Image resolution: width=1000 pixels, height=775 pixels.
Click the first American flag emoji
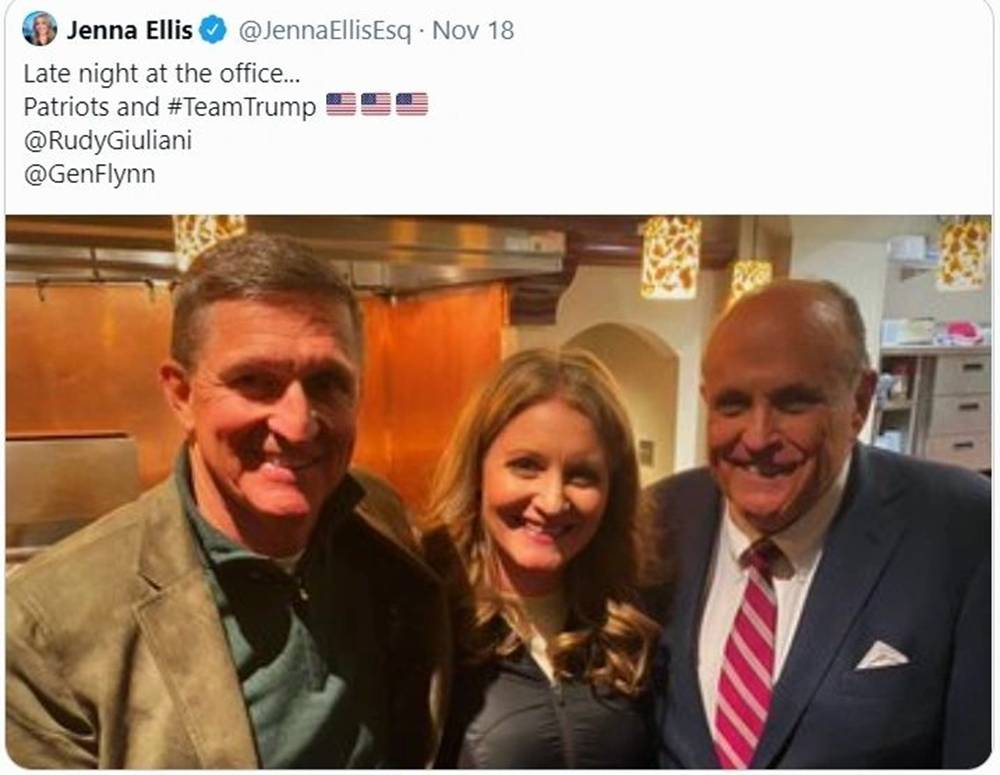click(341, 105)
